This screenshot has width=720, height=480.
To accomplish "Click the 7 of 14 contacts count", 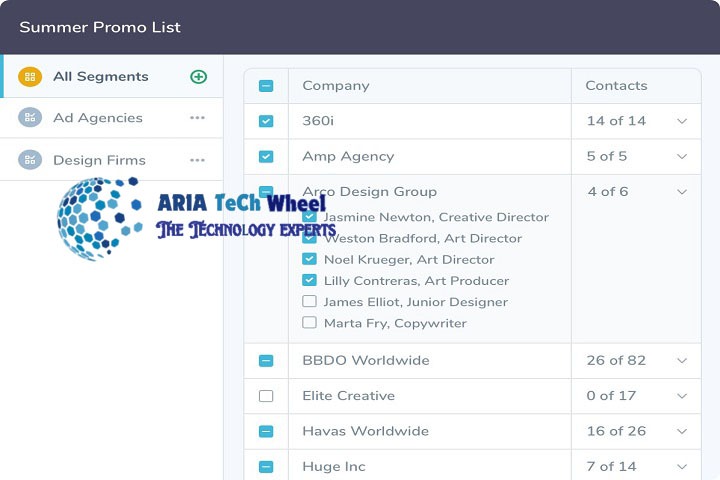I will click(611, 466).
